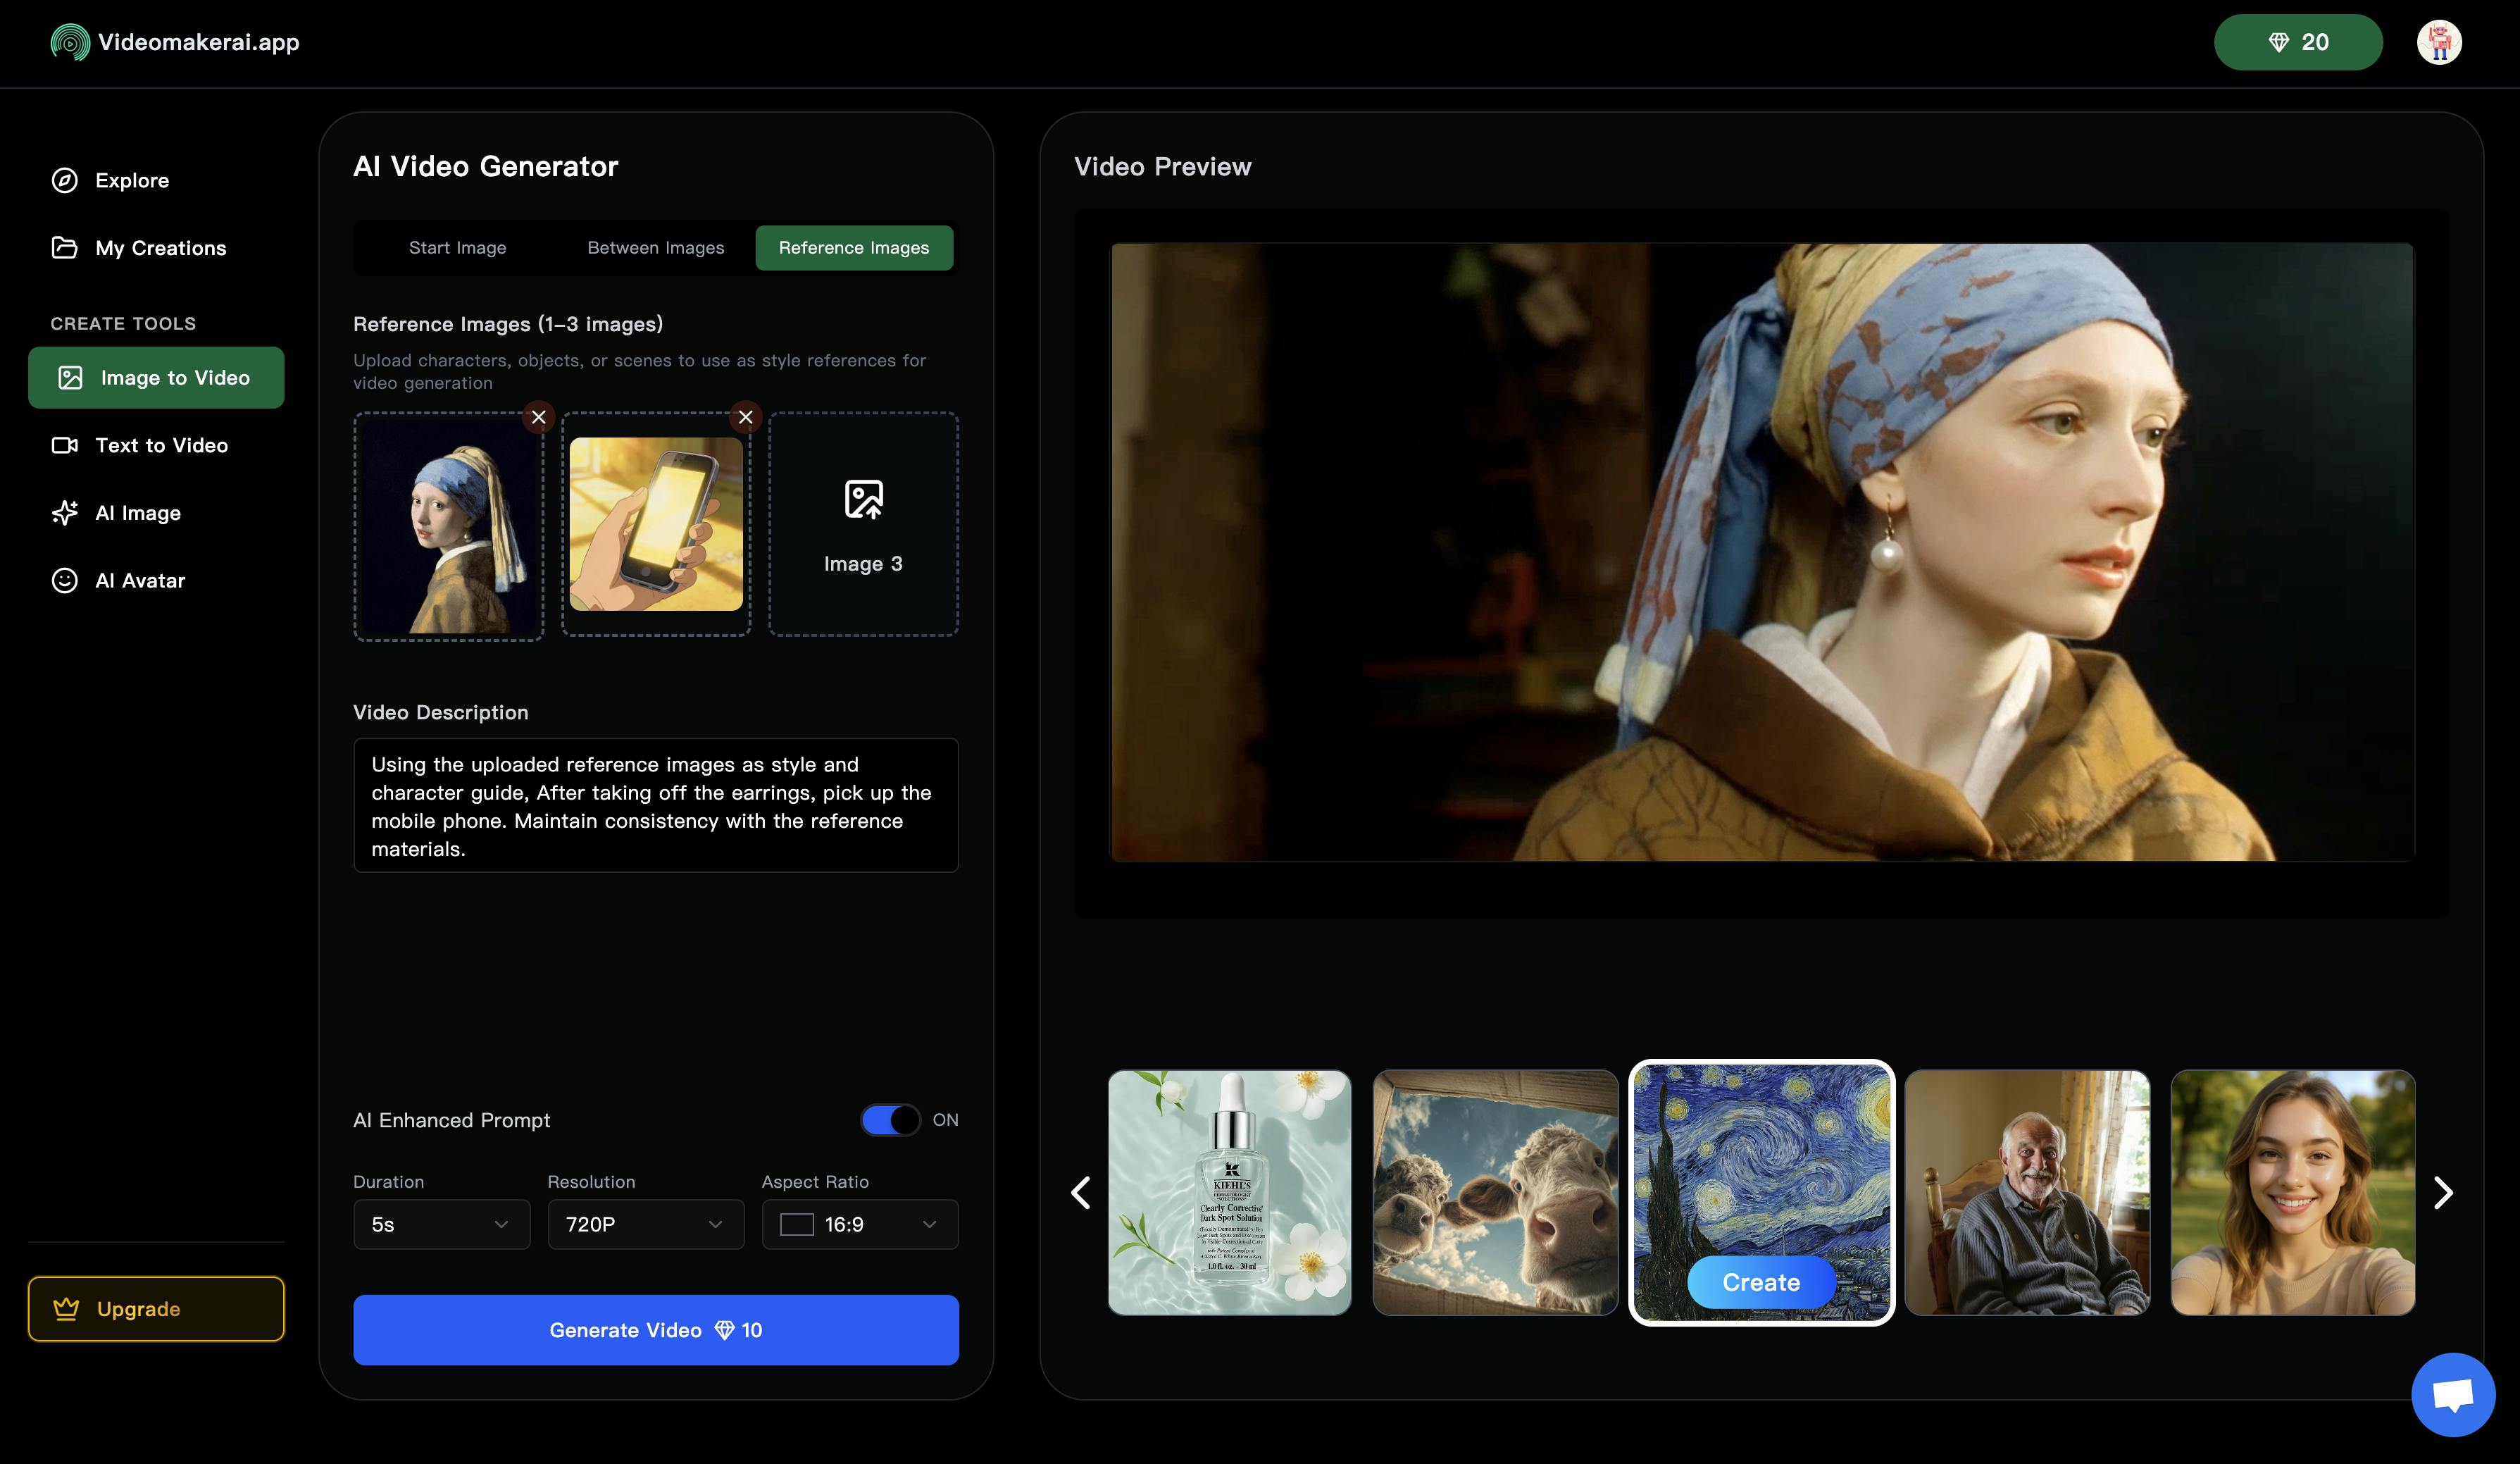Open the AI Avatar tool
2520x1464 pixels.
click(x=140, y=580)
